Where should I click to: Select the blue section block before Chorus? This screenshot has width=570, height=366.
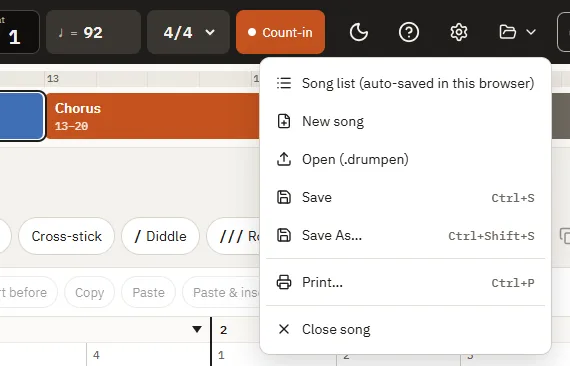(22, 116)
